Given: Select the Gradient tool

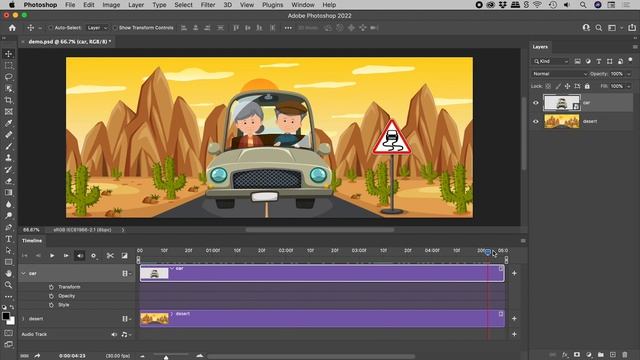Looking at the screenshot, I should click(x=9, y=192).
